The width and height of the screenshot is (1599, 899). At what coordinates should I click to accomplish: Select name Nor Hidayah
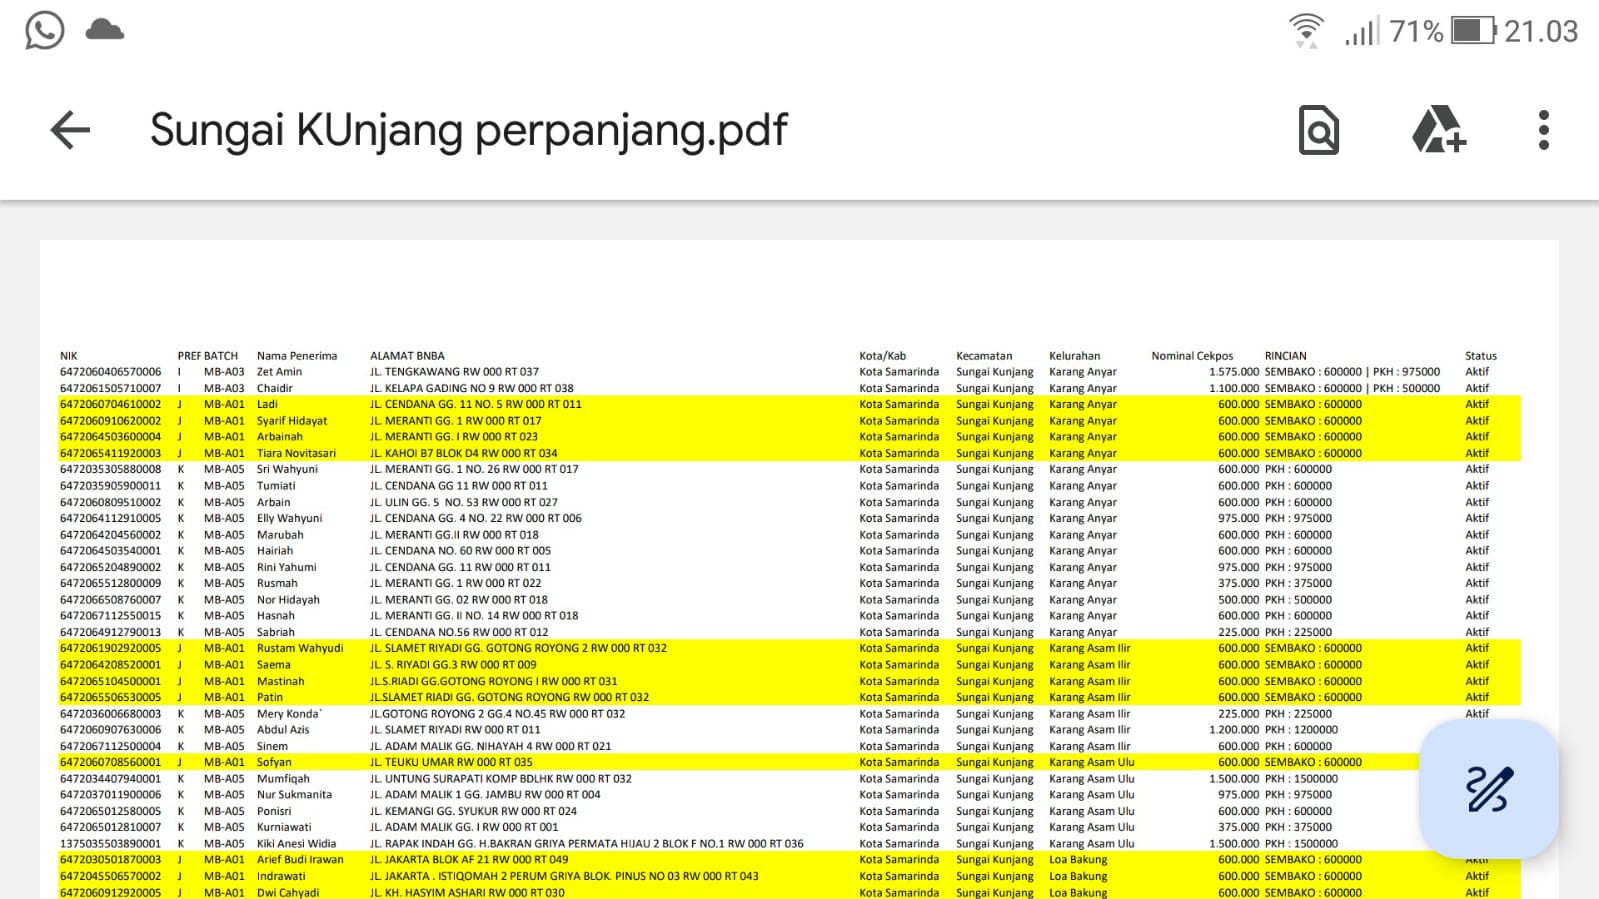pyautogui.click(x=288, y=600)
